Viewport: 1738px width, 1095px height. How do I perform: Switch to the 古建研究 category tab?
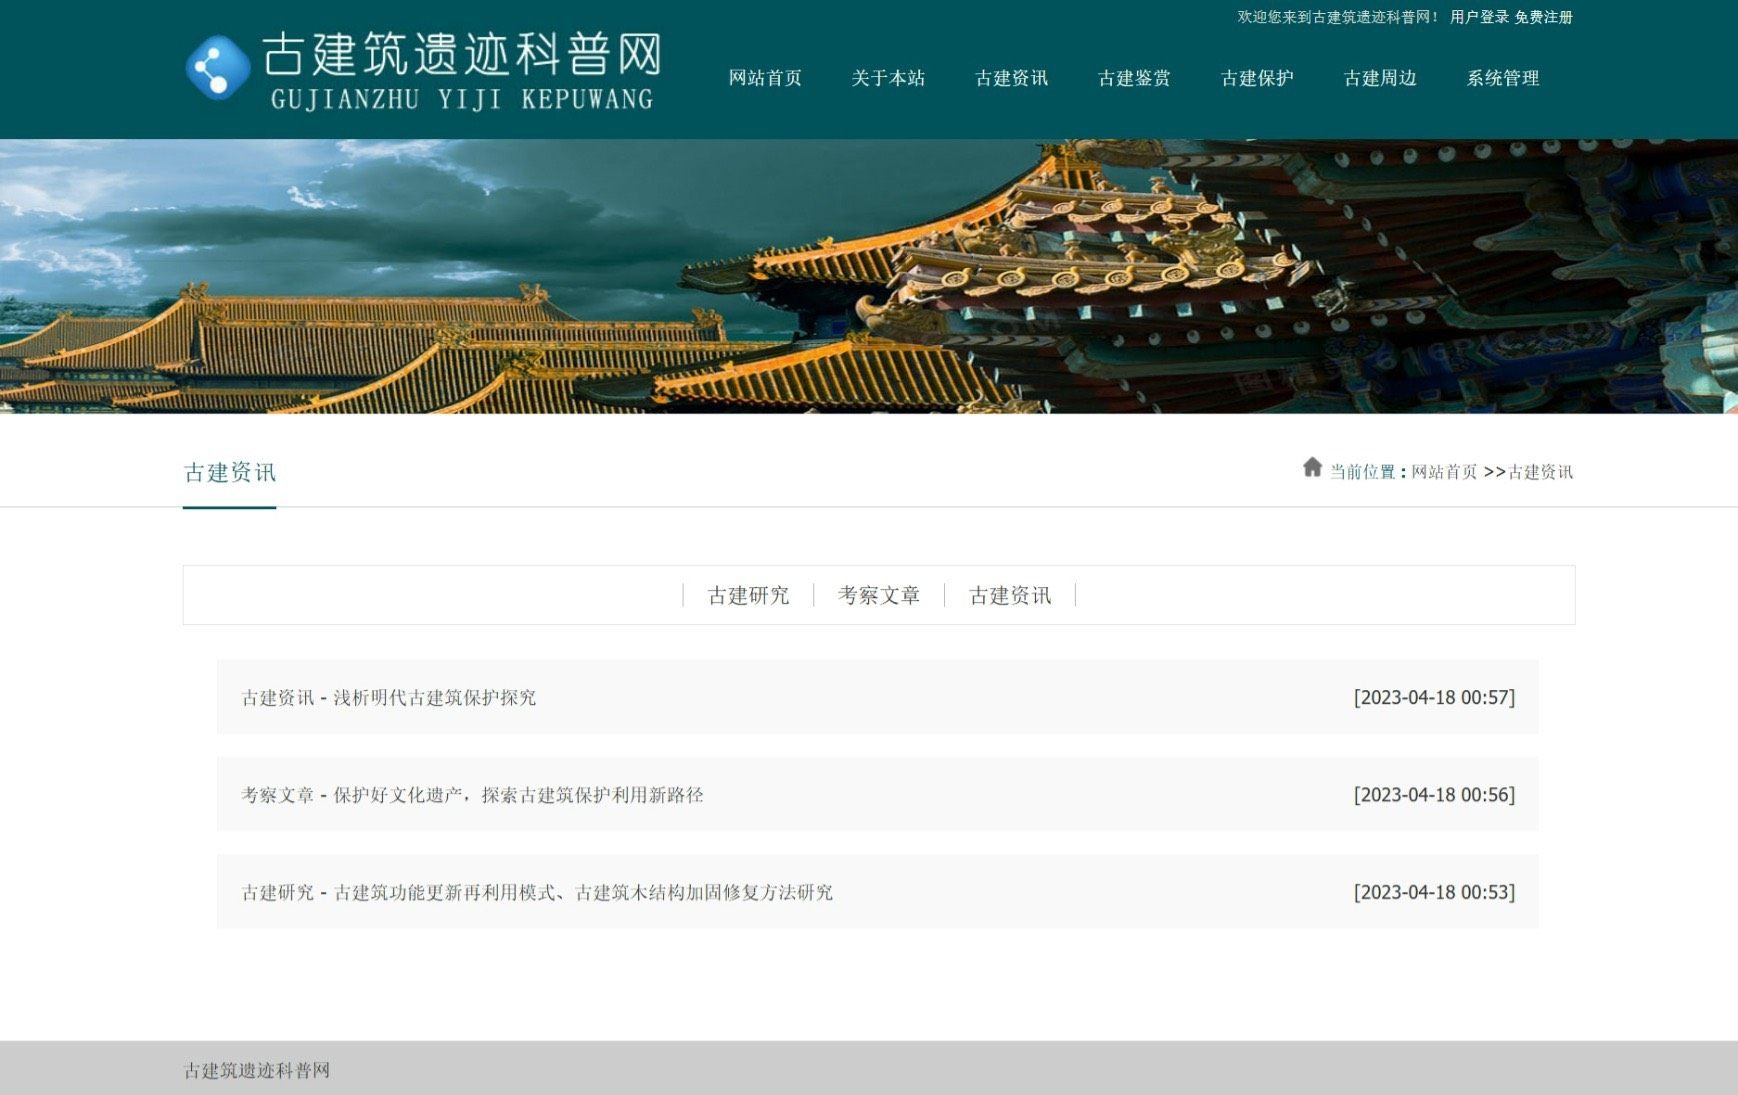point(748,596)
